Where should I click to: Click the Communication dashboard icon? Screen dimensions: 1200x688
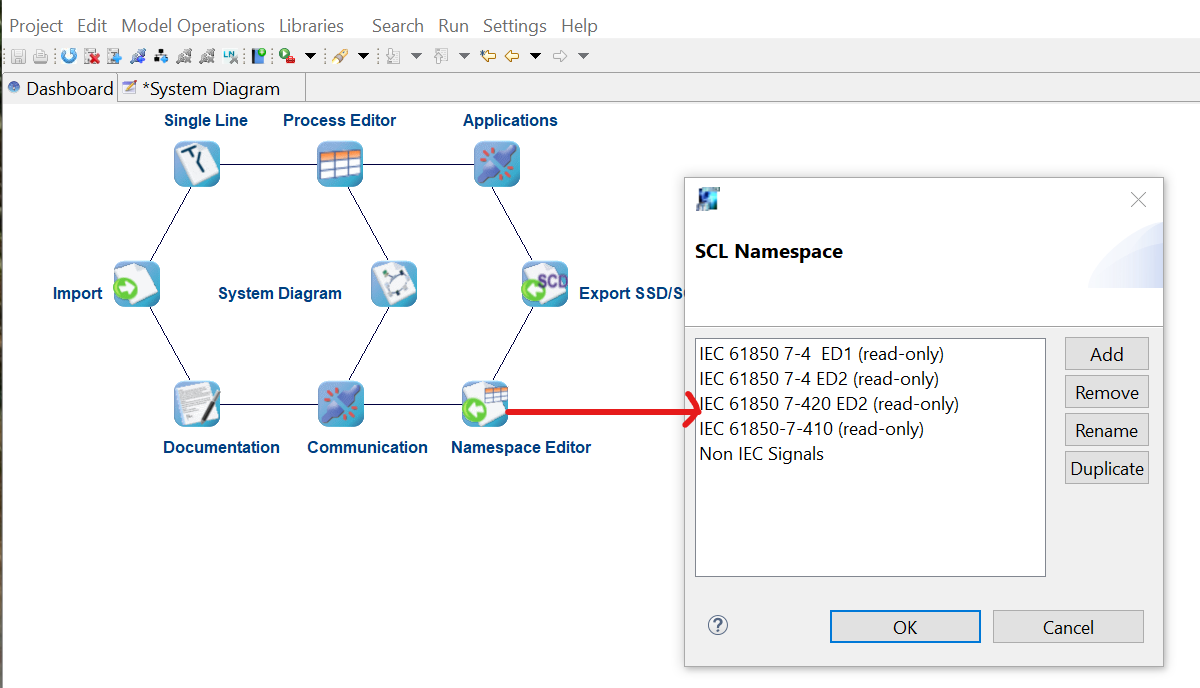click(340, 404)
